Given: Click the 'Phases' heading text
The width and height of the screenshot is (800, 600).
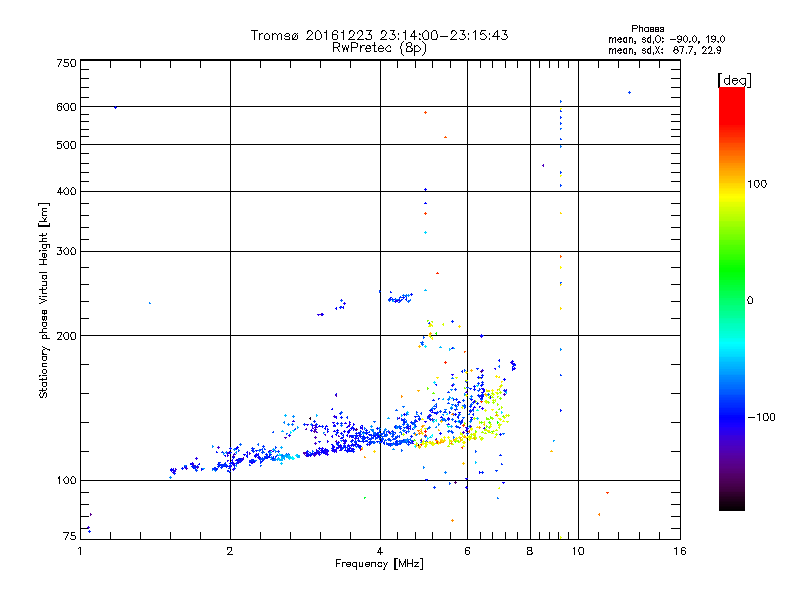Looking at the screenshot, I should click(x=647, y=29).
